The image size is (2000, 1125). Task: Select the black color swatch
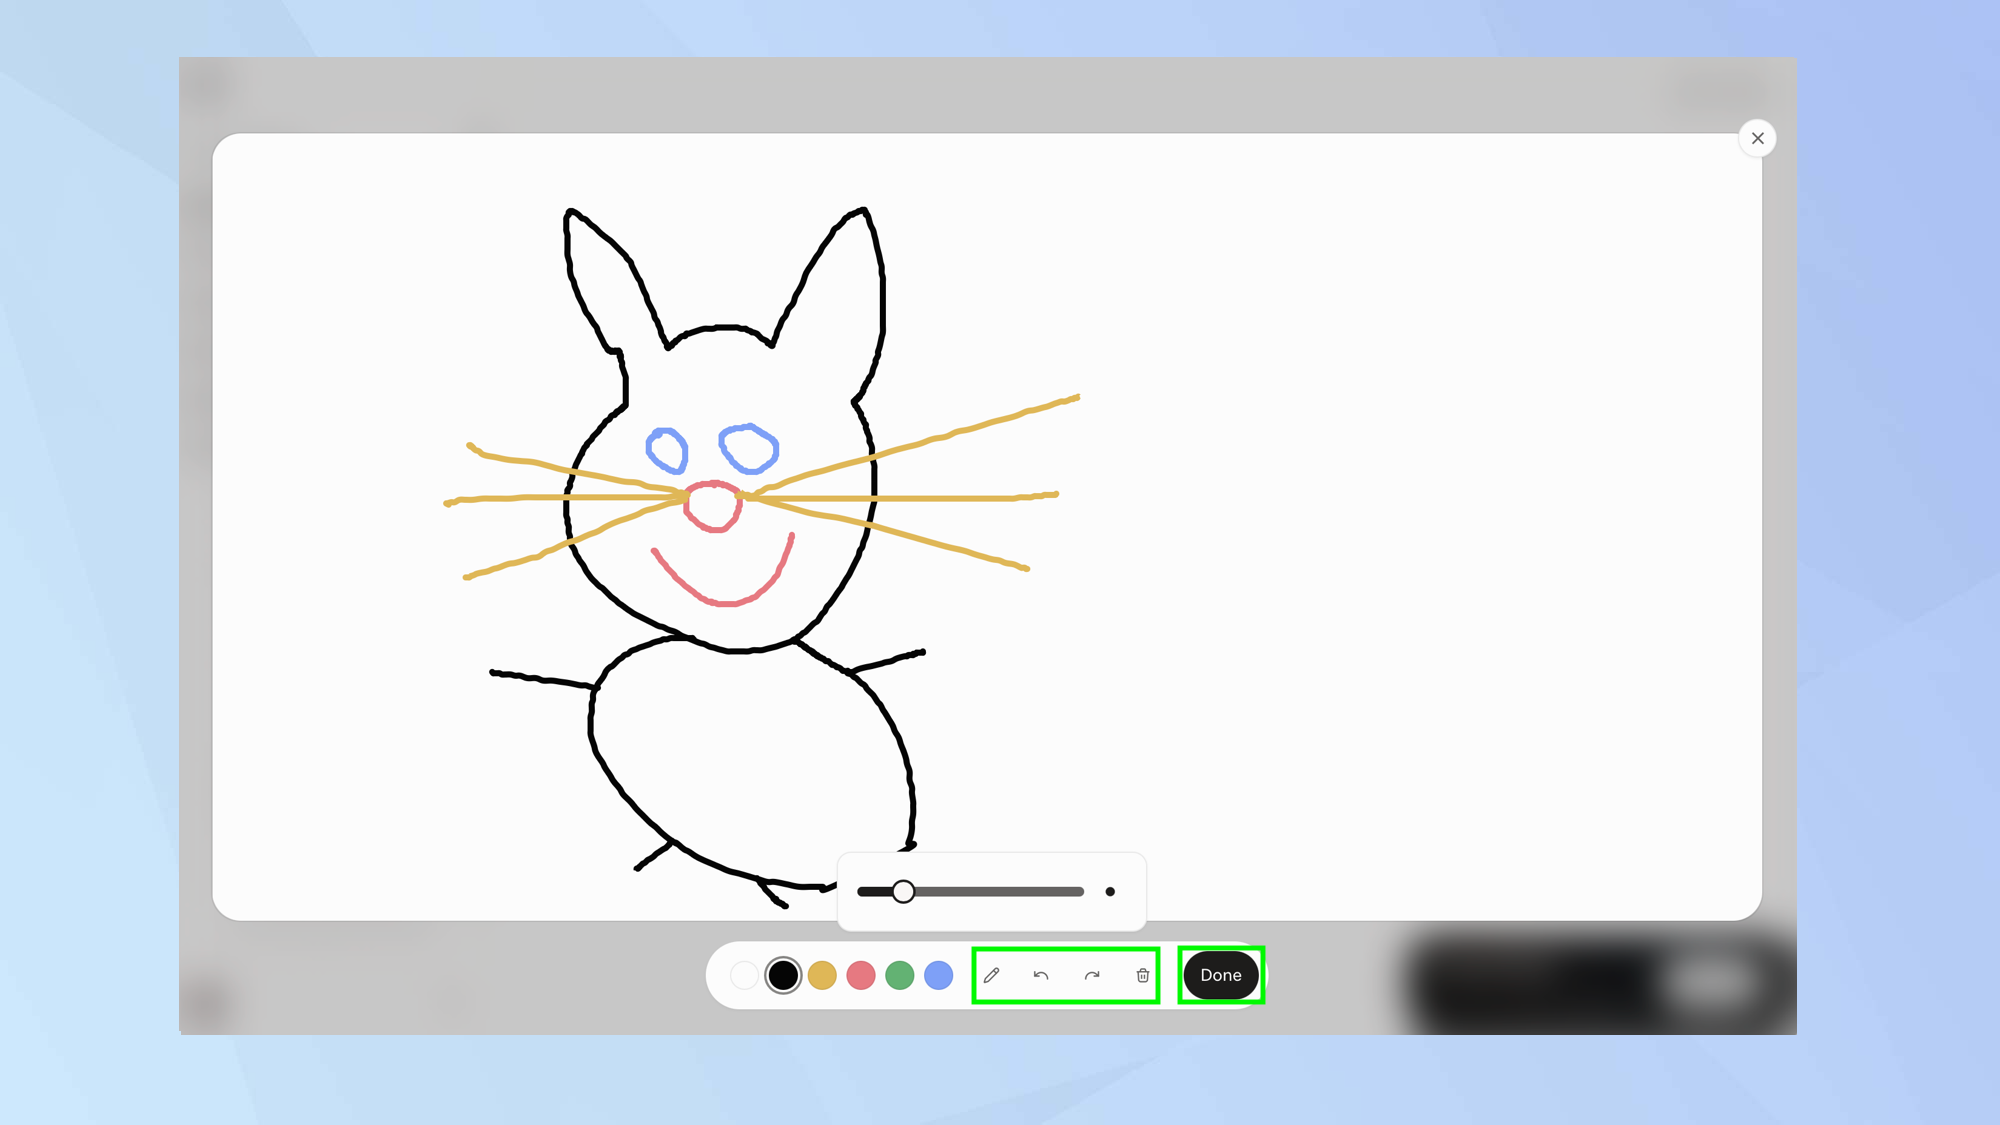[x=783, y=975]
